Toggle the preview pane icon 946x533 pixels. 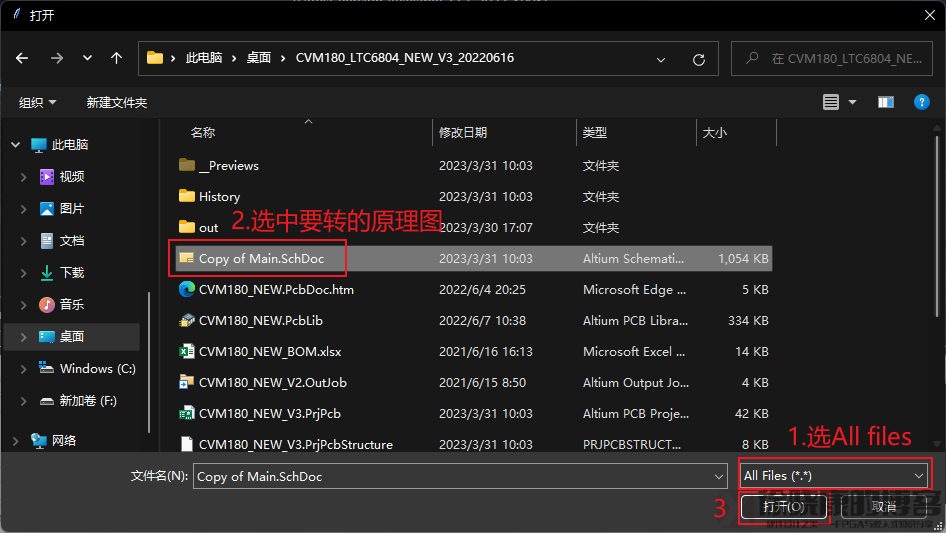885,102
